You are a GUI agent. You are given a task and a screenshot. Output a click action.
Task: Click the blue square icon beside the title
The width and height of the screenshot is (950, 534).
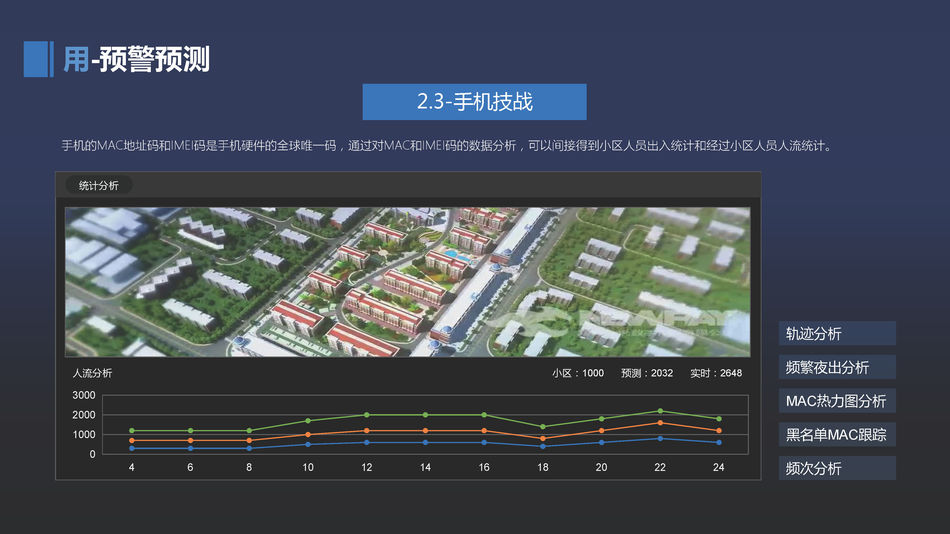coord(36,59)
